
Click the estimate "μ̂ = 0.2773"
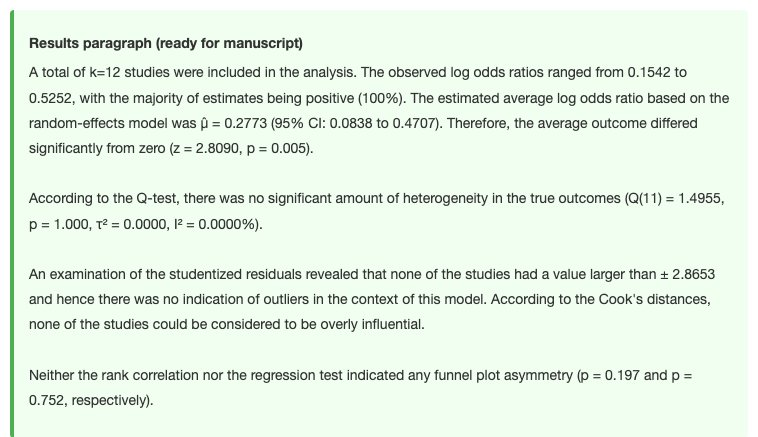pos(233,123)
